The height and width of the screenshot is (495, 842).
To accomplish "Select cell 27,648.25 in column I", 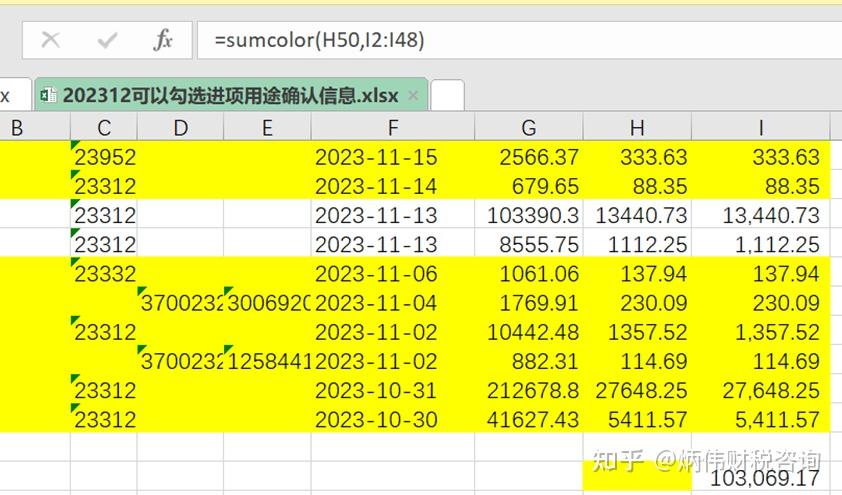I will point(760,389).
